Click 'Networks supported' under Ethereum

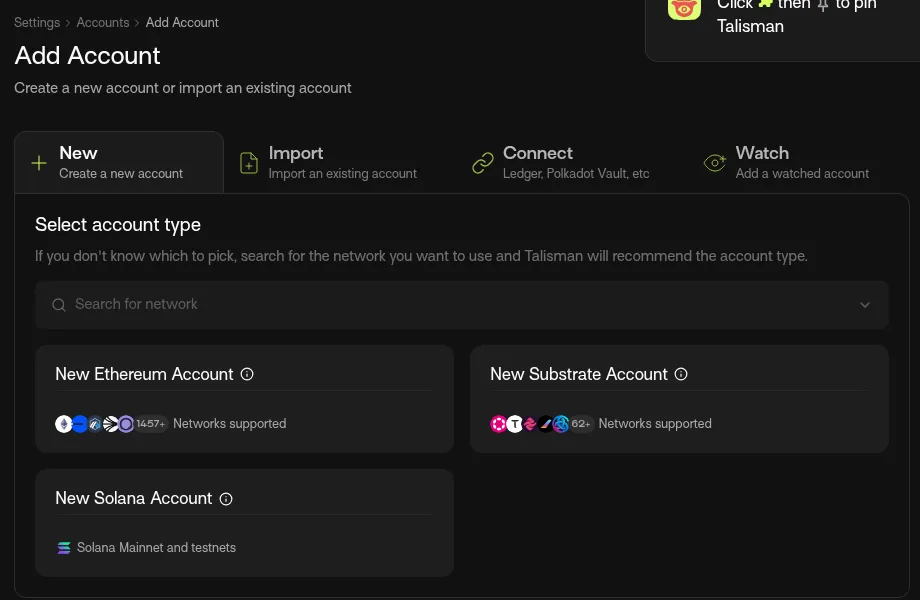click(x=229, y=423)
